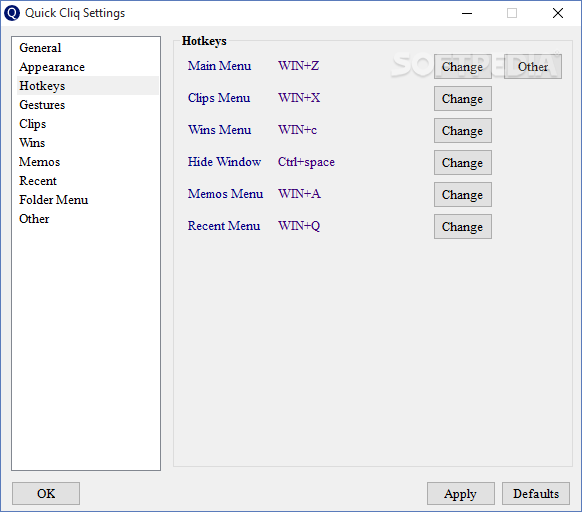The height and width of the screenshot is (512, 582).
Task: Click the Main Menu label
Action: (x=219, y=66)
